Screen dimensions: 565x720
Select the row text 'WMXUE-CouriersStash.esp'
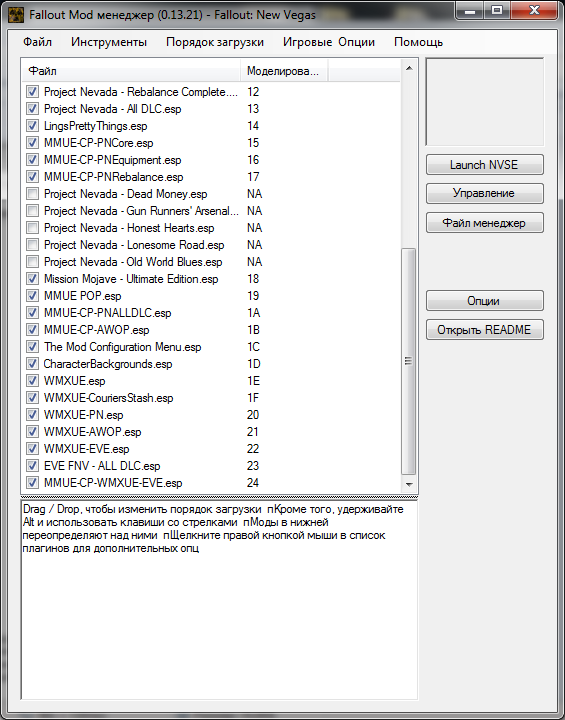pos(108,398)
